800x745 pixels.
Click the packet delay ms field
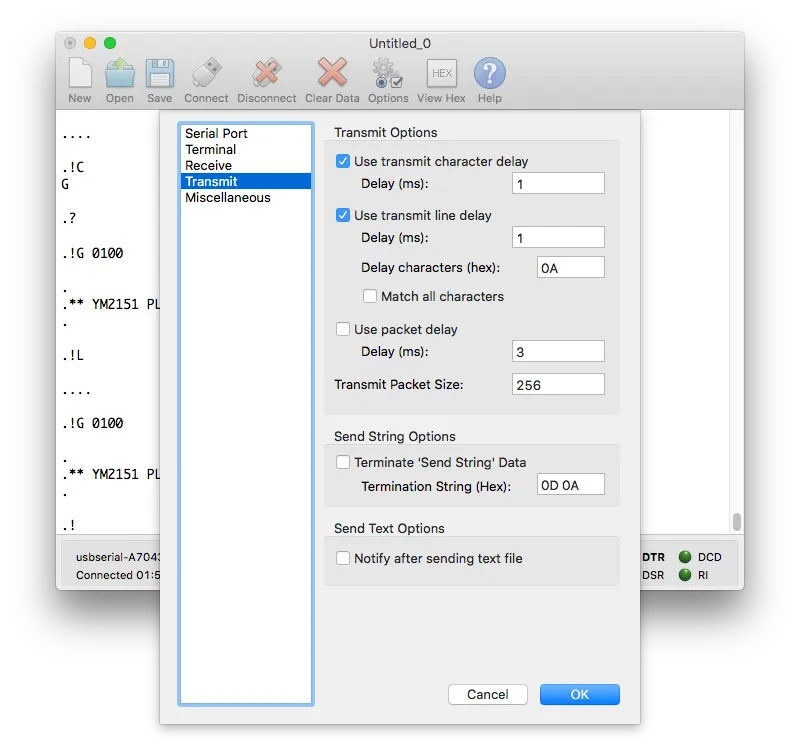click(x=558, y=351)
